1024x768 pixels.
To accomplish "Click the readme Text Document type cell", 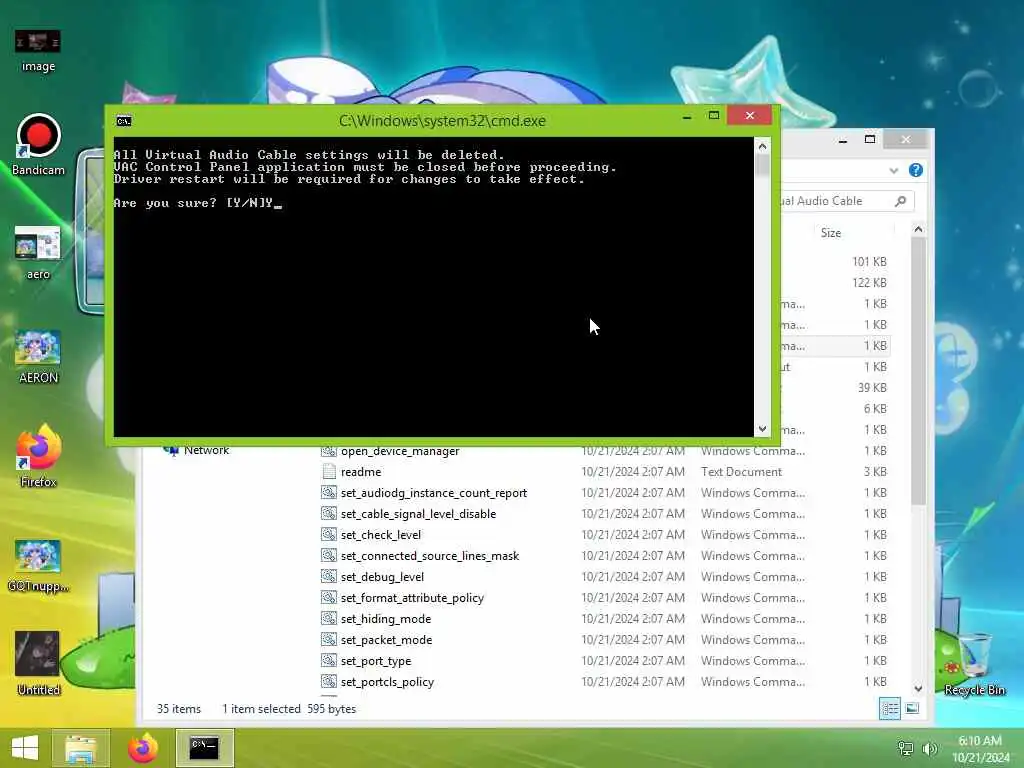I will [741, 472].
